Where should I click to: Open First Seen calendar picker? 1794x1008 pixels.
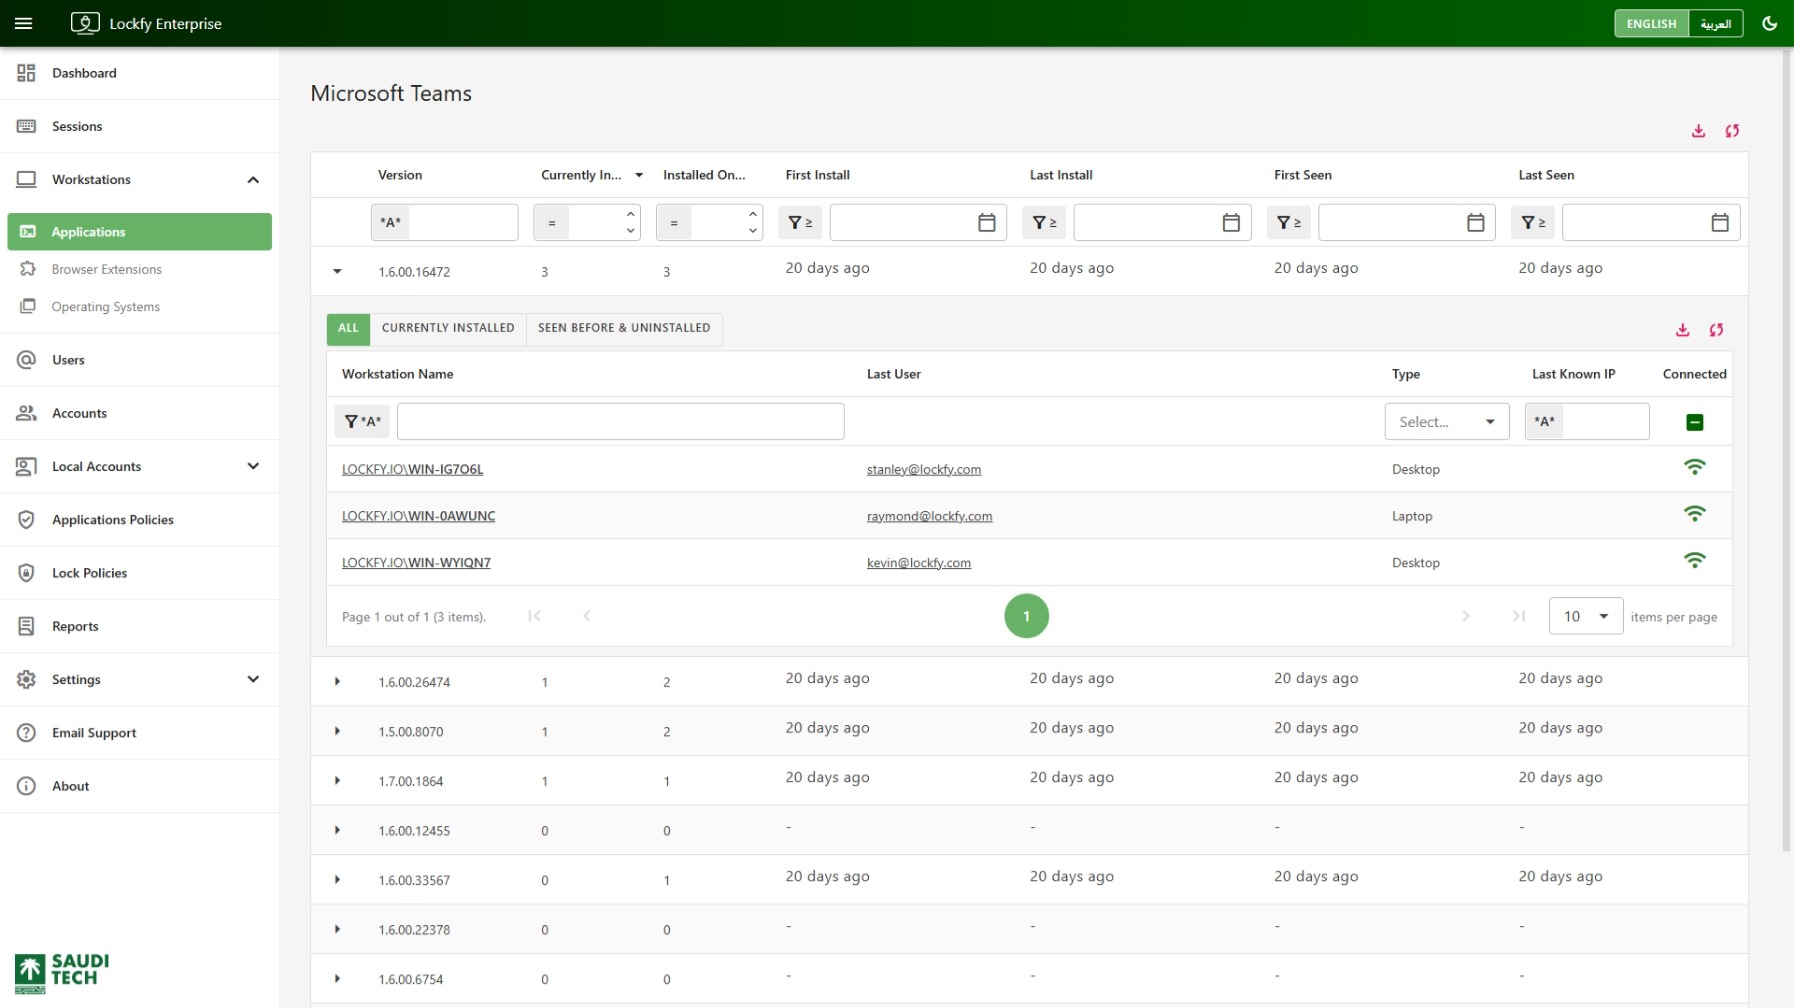[x=1475, y=222]
